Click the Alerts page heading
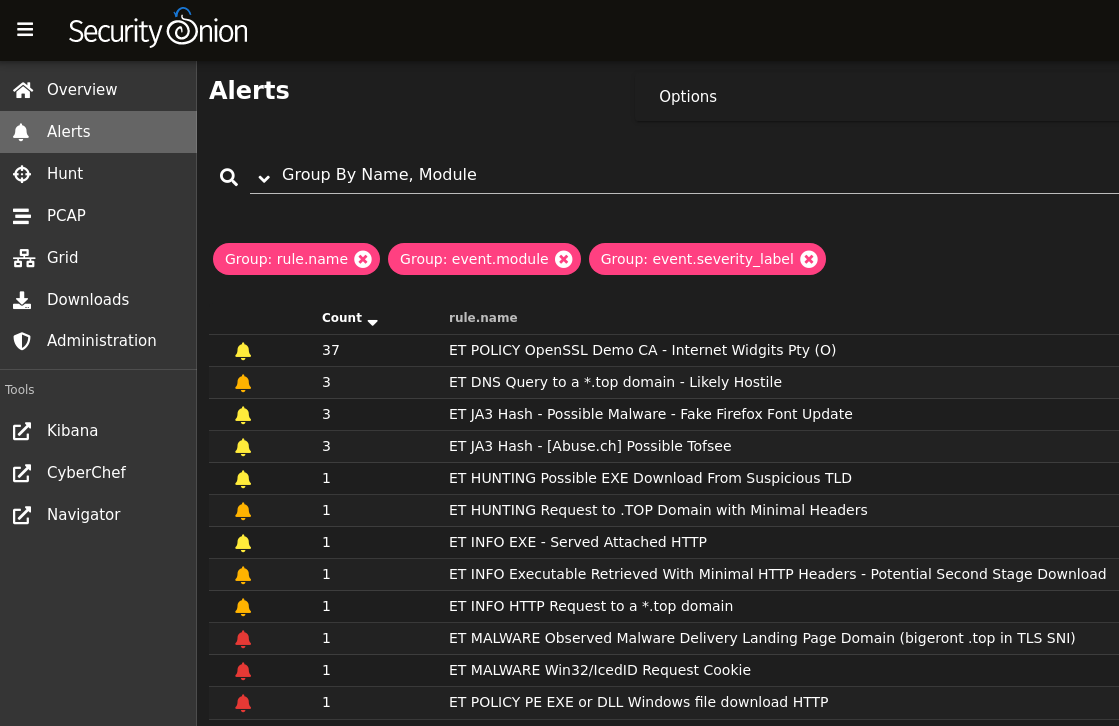This screenshot has width=1119, height=726. [249, 91]
